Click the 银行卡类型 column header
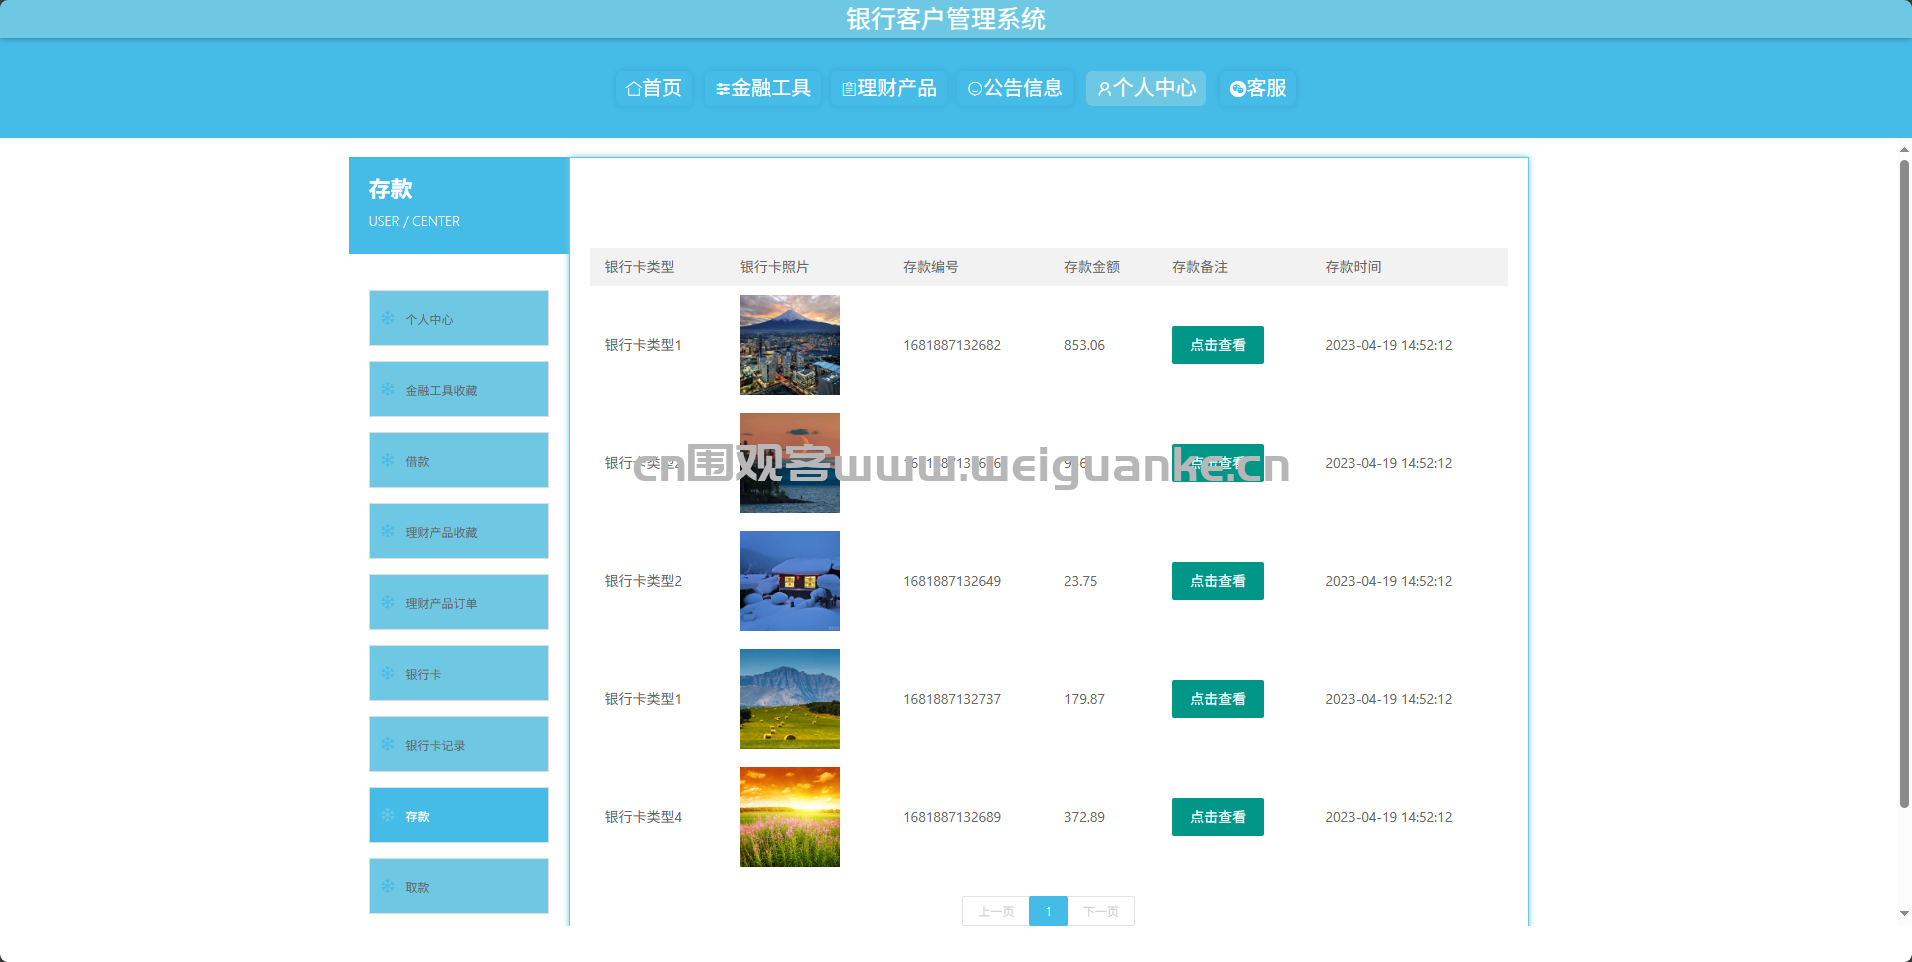This screenshot has width=1912, height=962. [x=639, y=267]
